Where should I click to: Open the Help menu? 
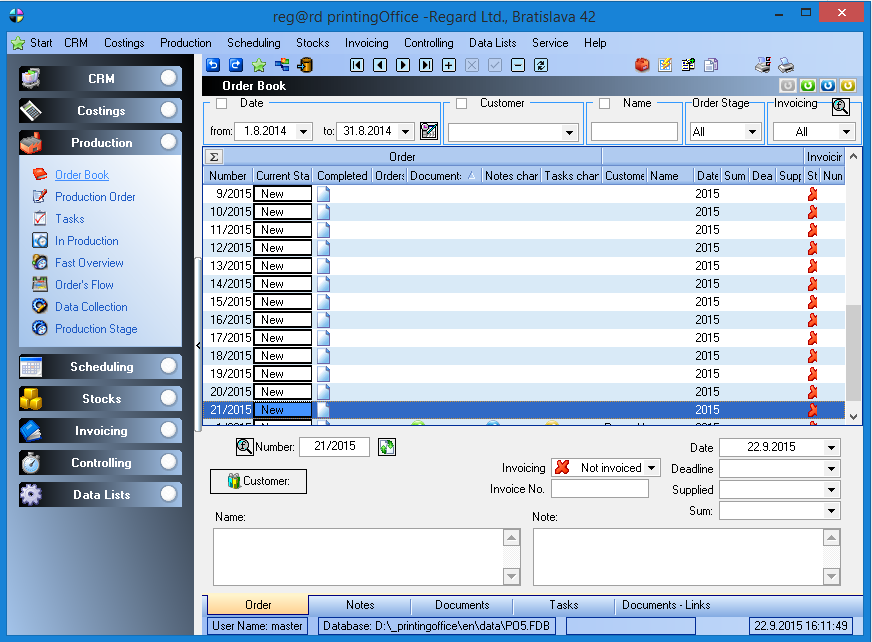pyautogui.click(x=595, y=43)
